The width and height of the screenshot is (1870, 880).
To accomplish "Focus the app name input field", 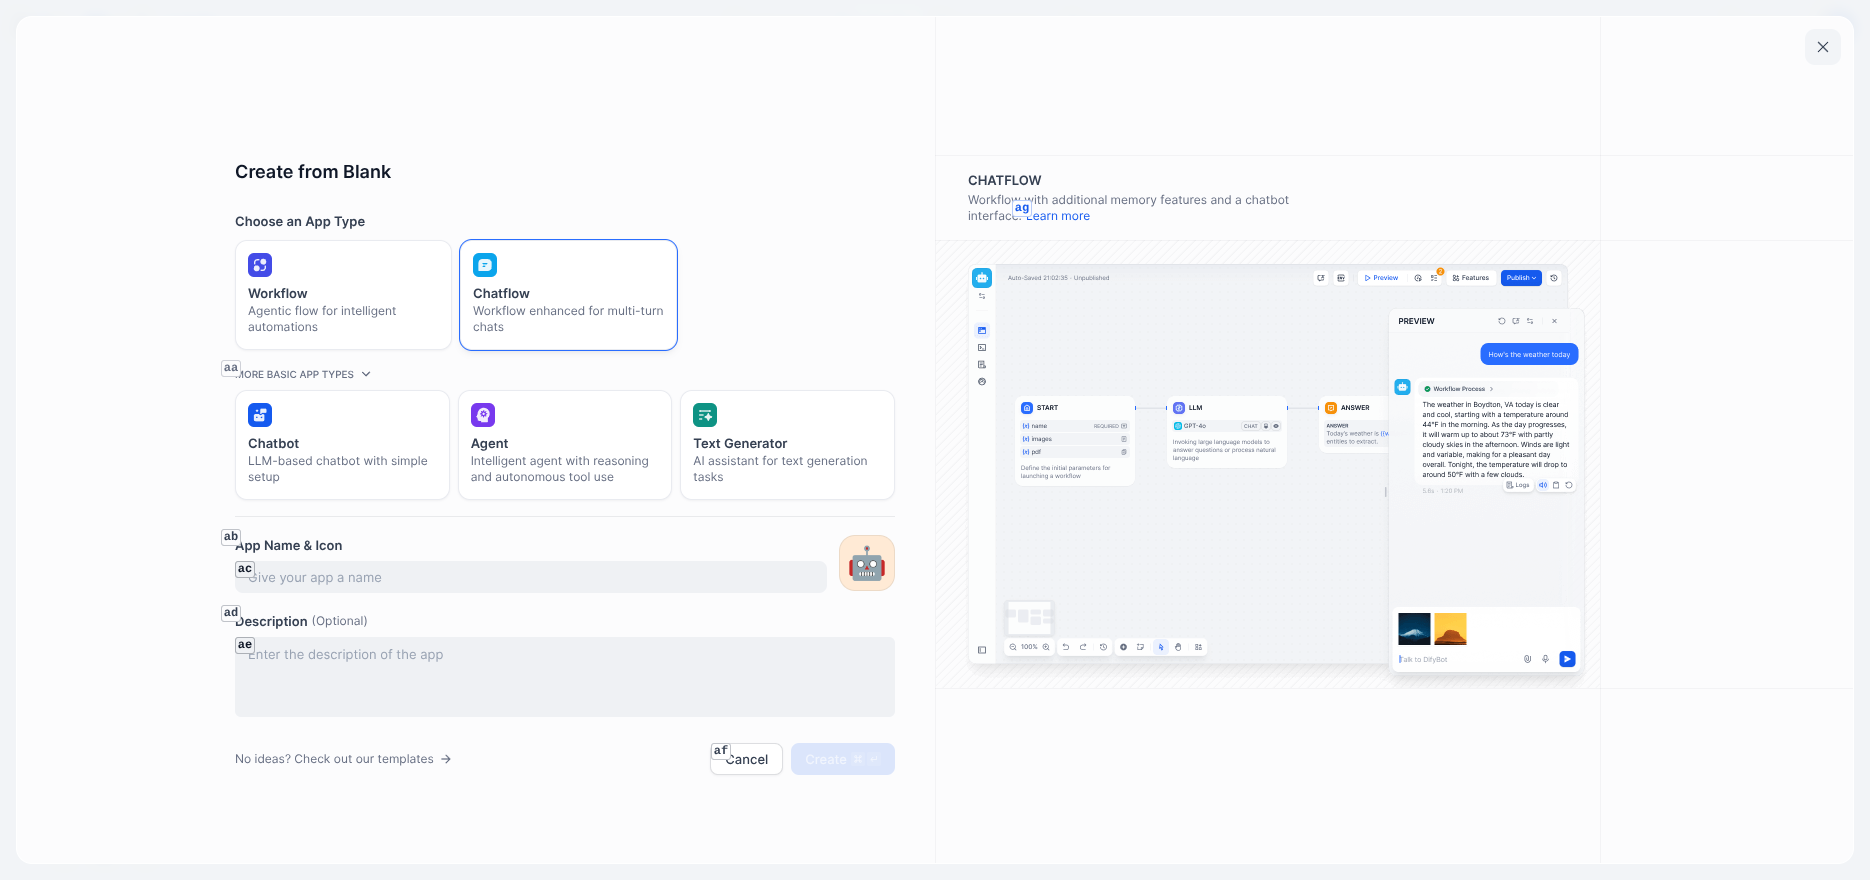I will pyautogui.click(x=531, y=577).
